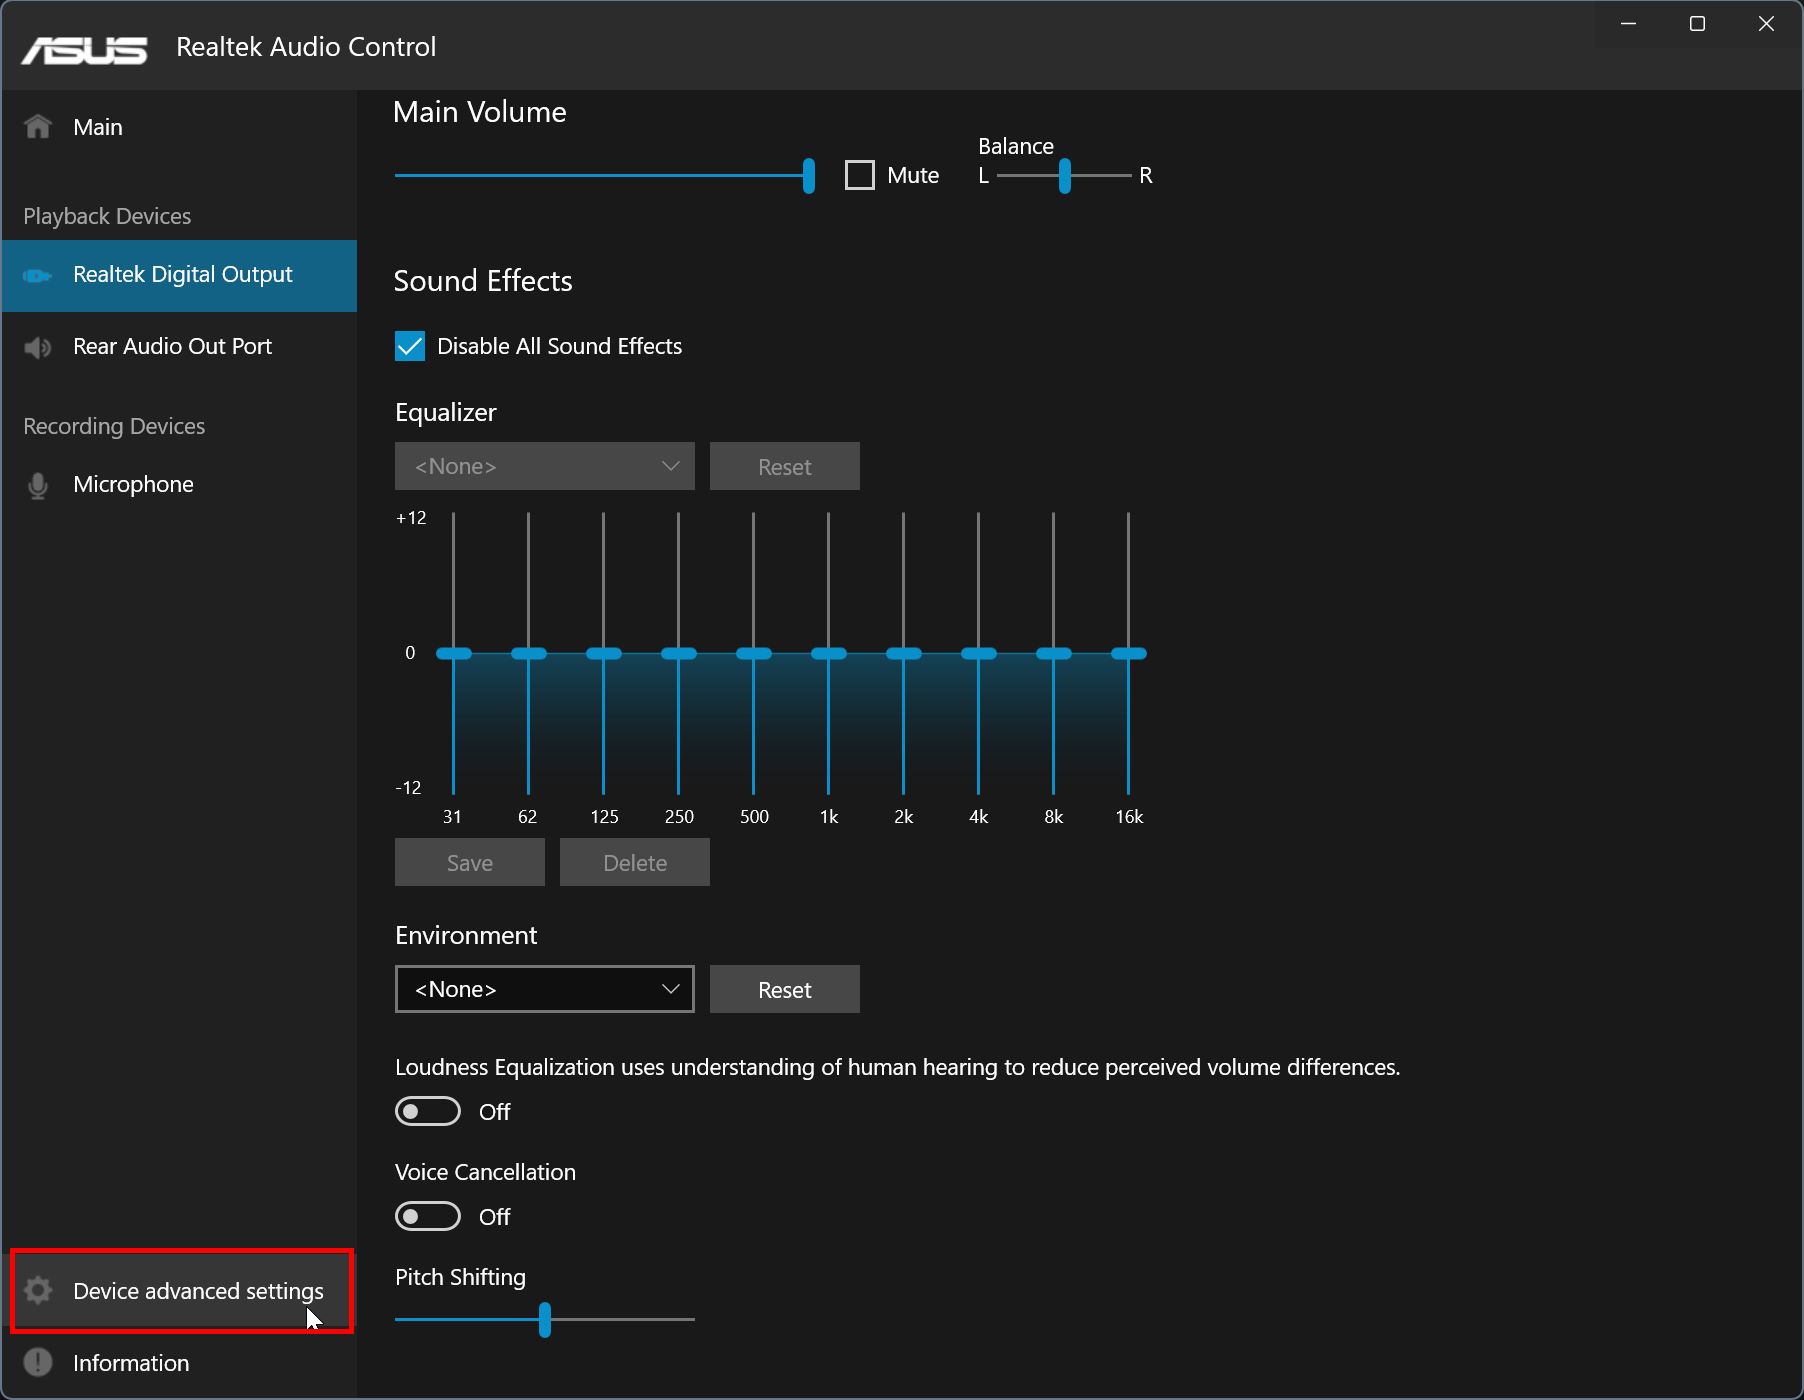Open the Microphone recording device

pos(180,485)
